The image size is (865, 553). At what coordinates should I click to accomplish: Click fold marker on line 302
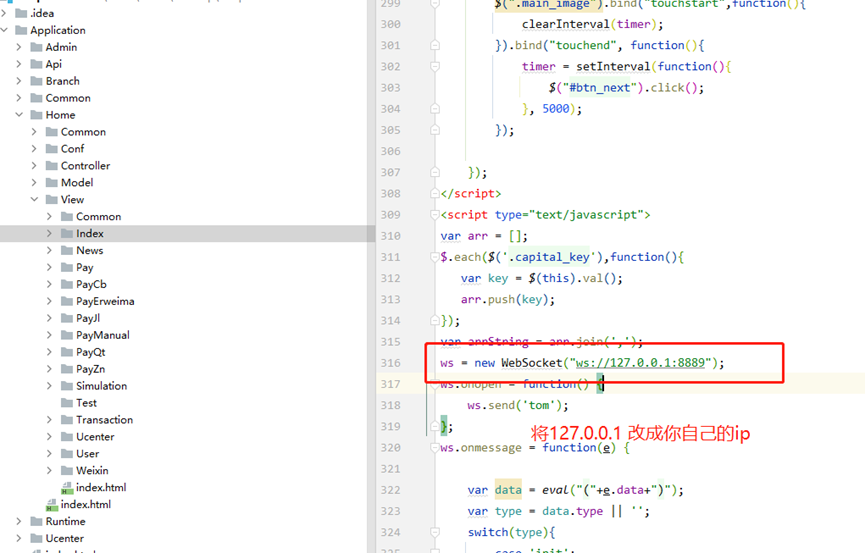point(435,66)
